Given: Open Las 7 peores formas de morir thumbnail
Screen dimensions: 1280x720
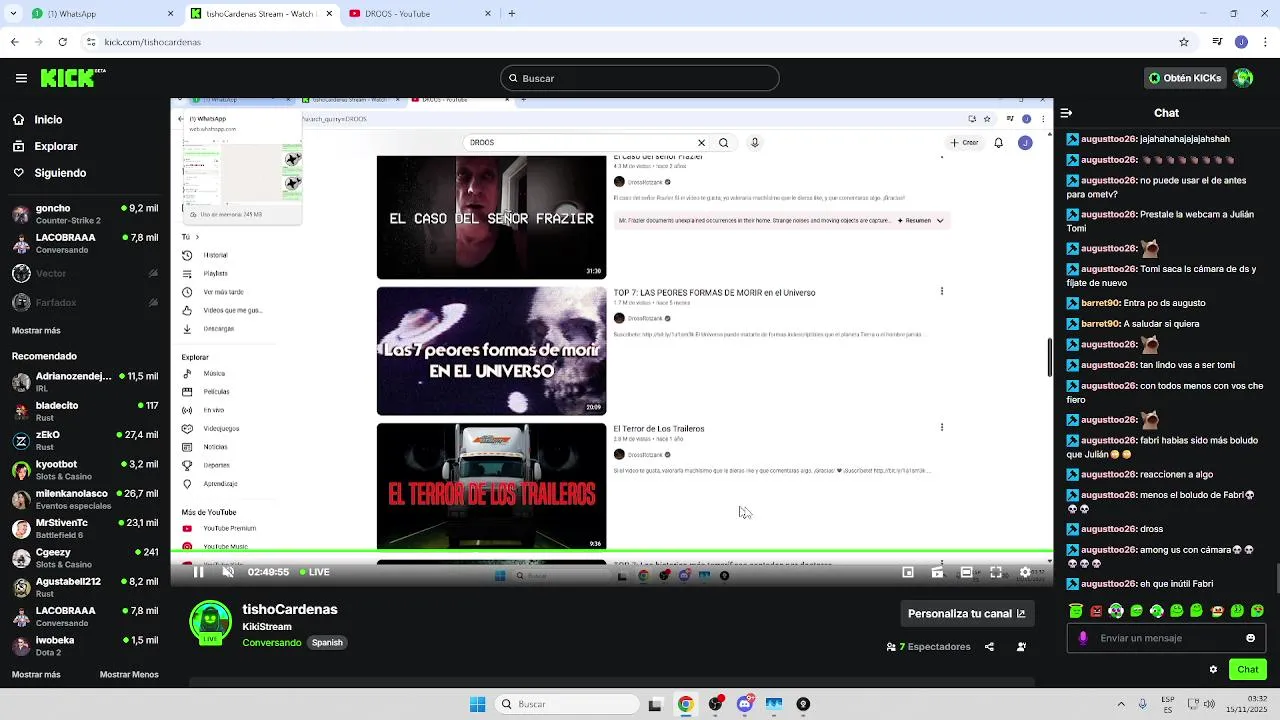Looking at the screenshot, I should point(491,351).
